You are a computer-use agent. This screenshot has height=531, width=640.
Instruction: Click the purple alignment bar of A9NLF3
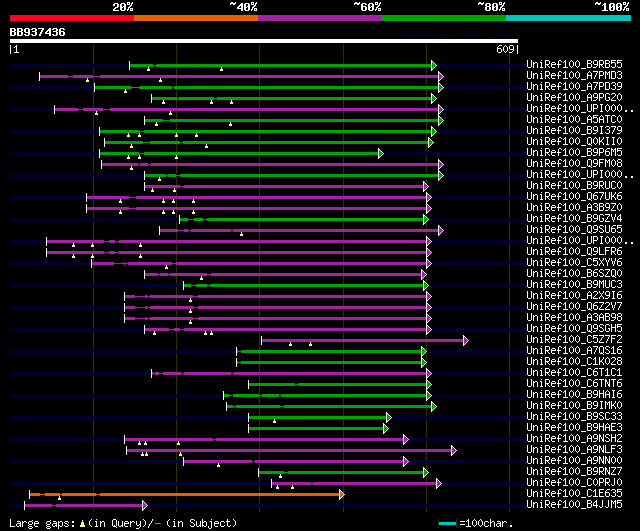coord(289,451)
